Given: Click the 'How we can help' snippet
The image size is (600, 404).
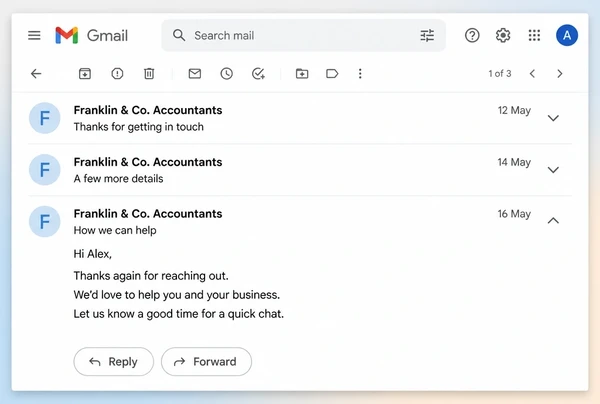Looking at the screenshot, I should [115, 230].
